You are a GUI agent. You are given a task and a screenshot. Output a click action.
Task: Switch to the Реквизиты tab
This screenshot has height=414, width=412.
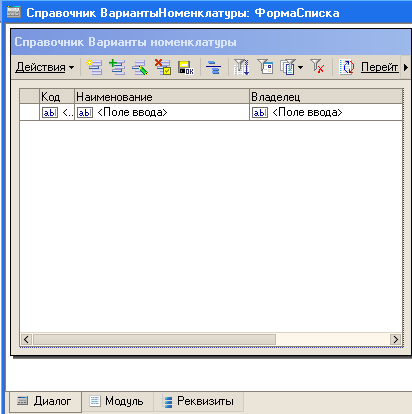(199, 401)
